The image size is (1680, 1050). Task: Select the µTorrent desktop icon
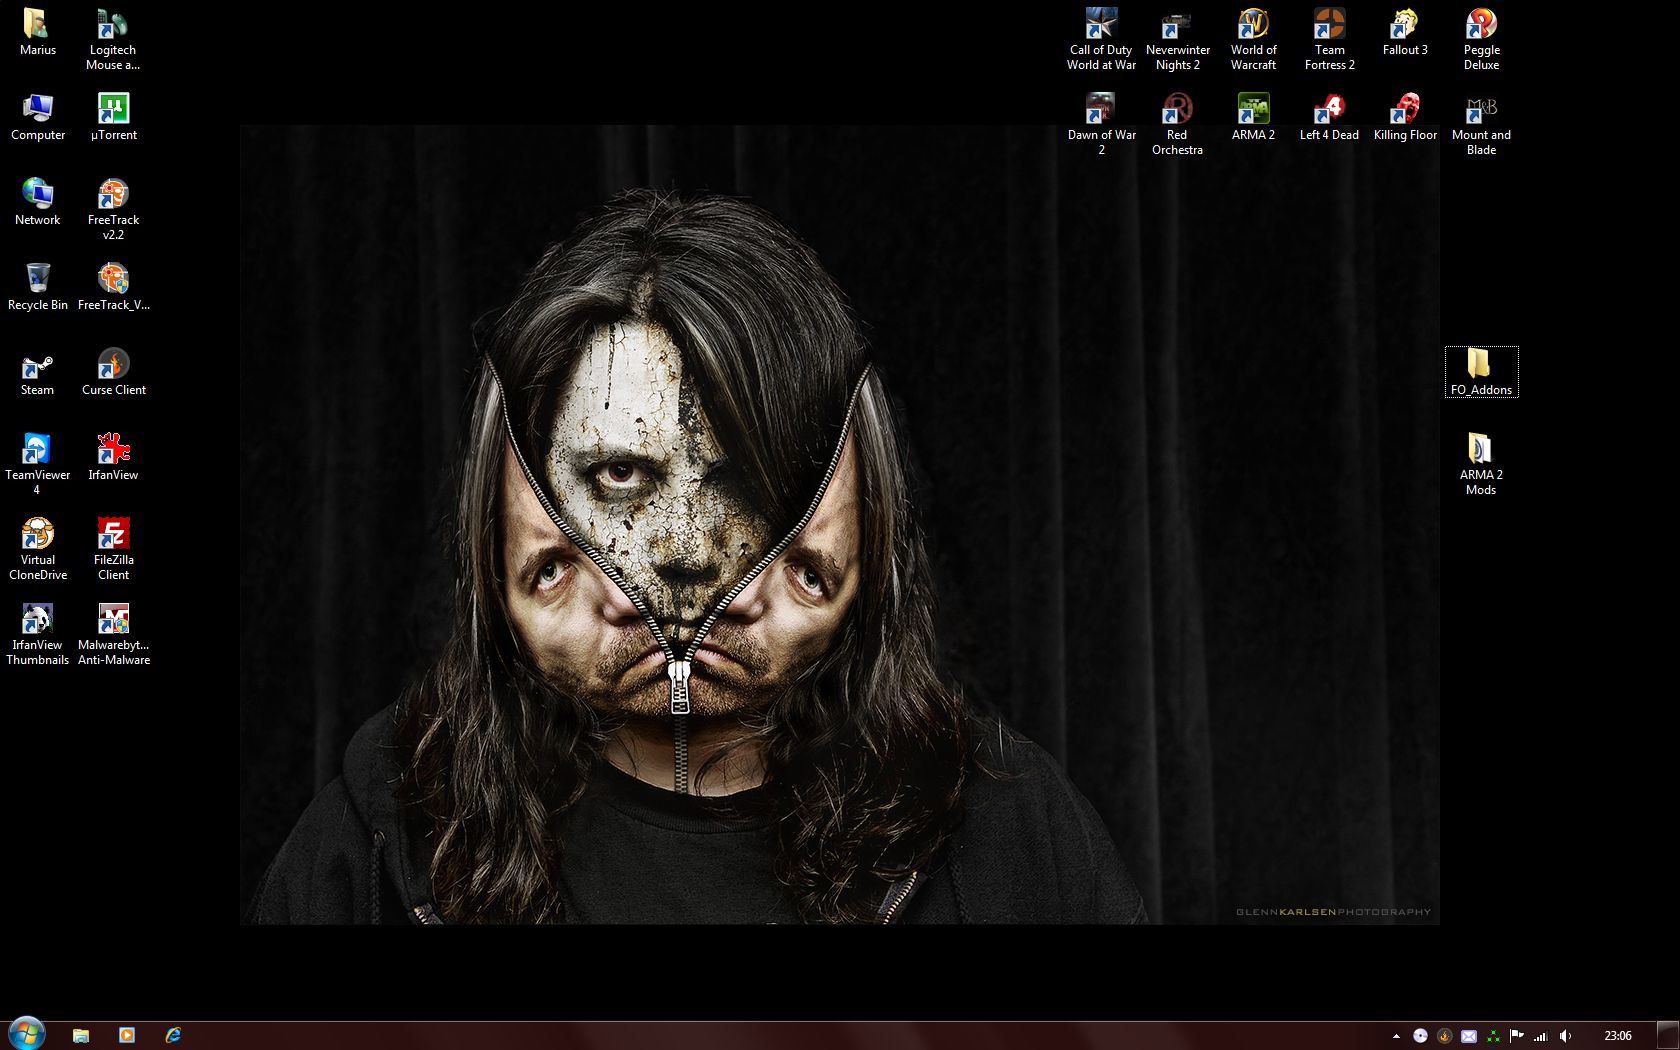[113, 113]
